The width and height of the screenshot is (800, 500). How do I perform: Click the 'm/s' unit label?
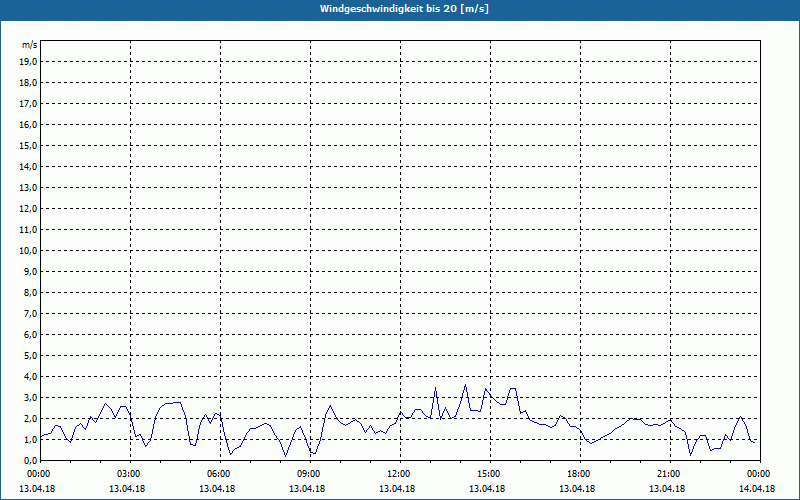[30, 45]
